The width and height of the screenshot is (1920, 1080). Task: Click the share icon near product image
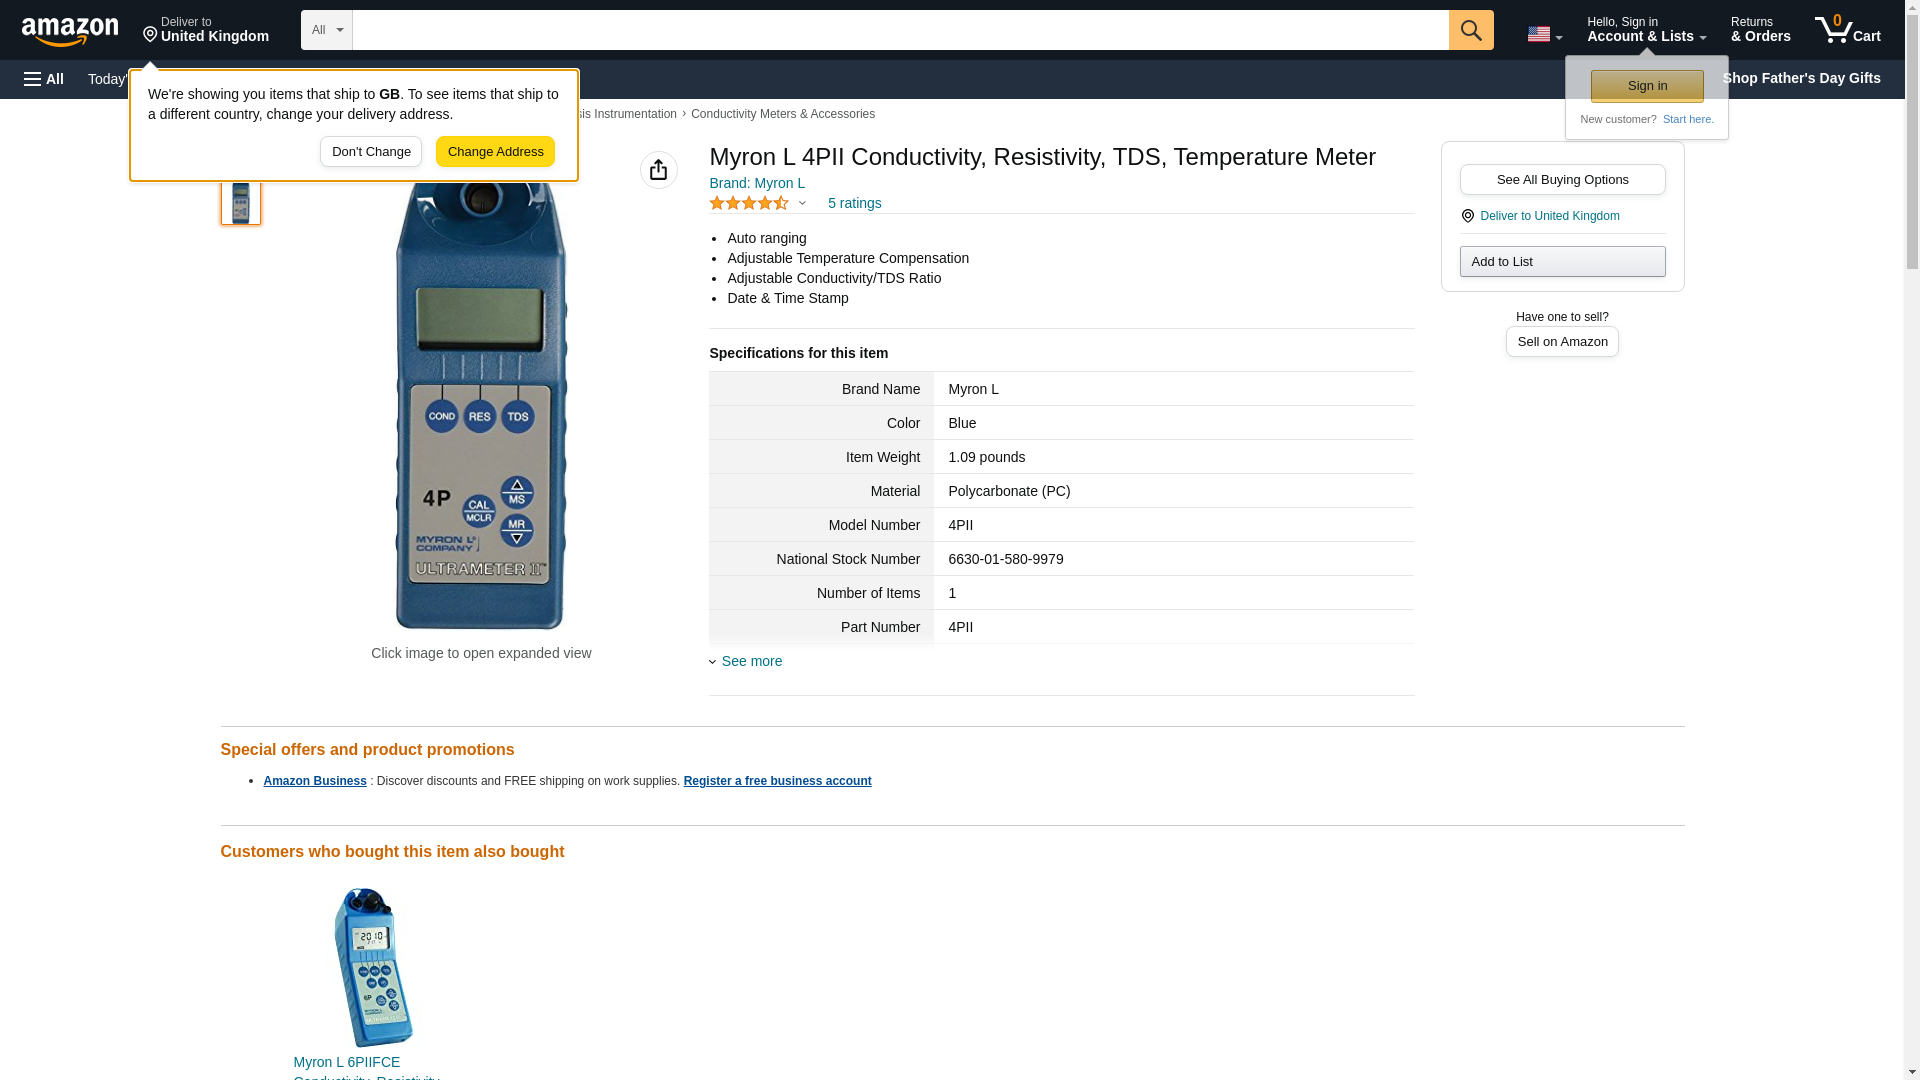658,170
